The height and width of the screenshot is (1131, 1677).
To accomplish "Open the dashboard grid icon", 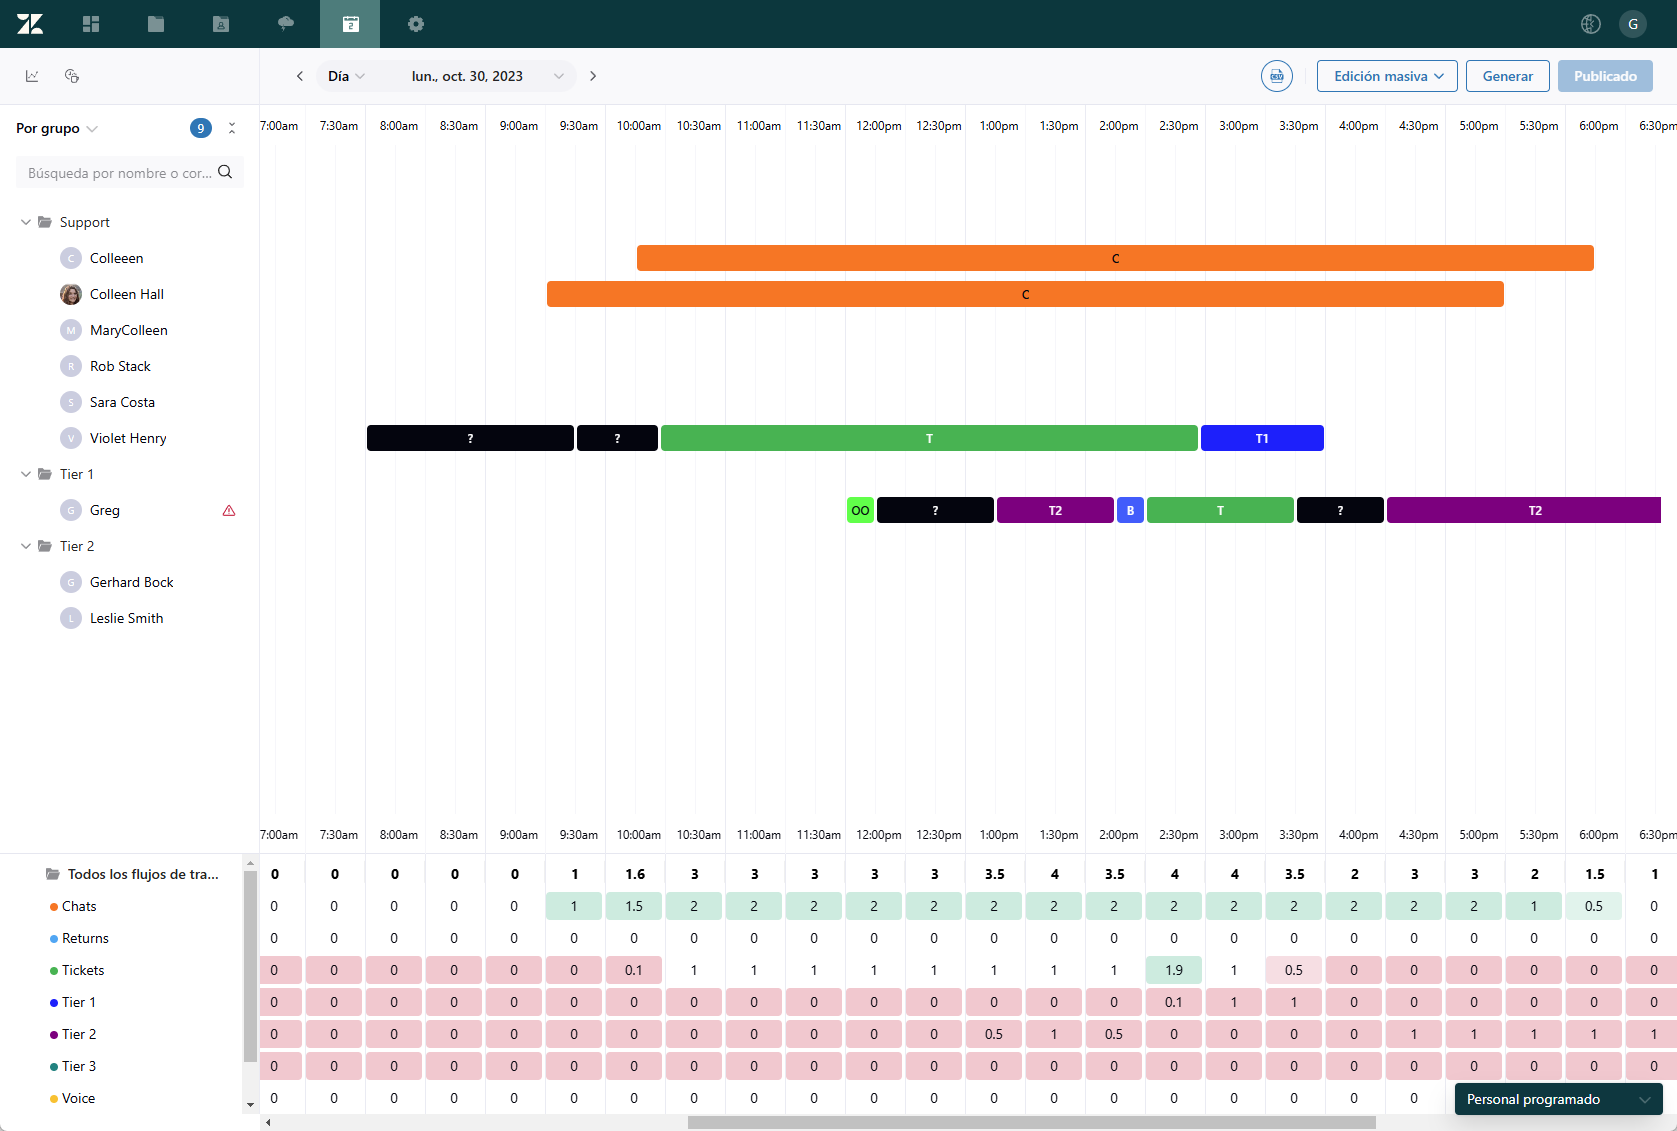I will (x=91, y=24).
